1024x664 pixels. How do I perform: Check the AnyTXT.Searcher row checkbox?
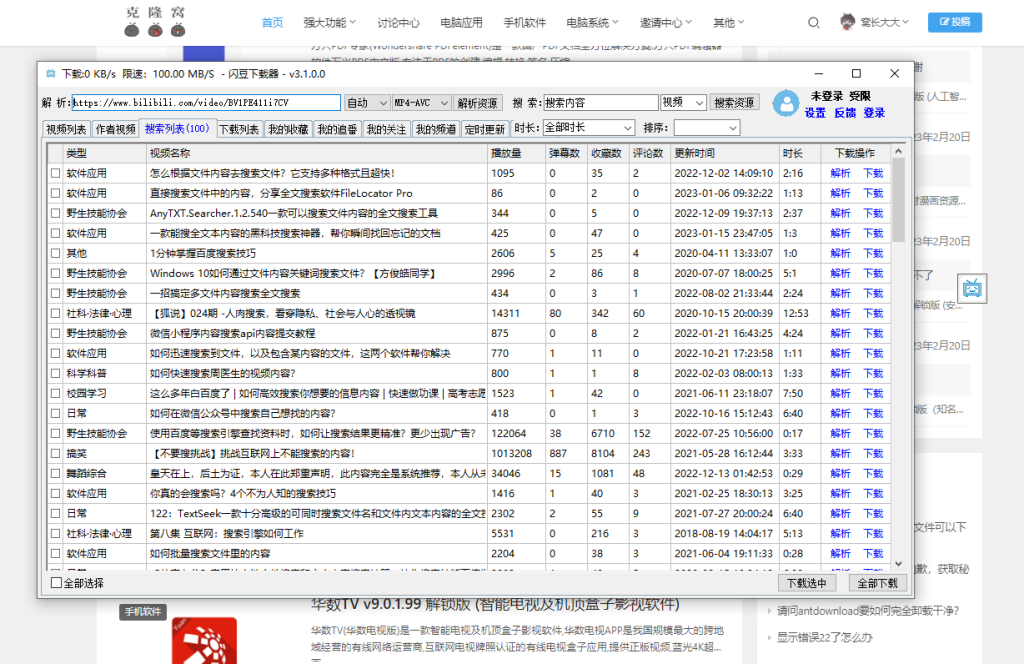pyautogui.click(x=56, y=213)
